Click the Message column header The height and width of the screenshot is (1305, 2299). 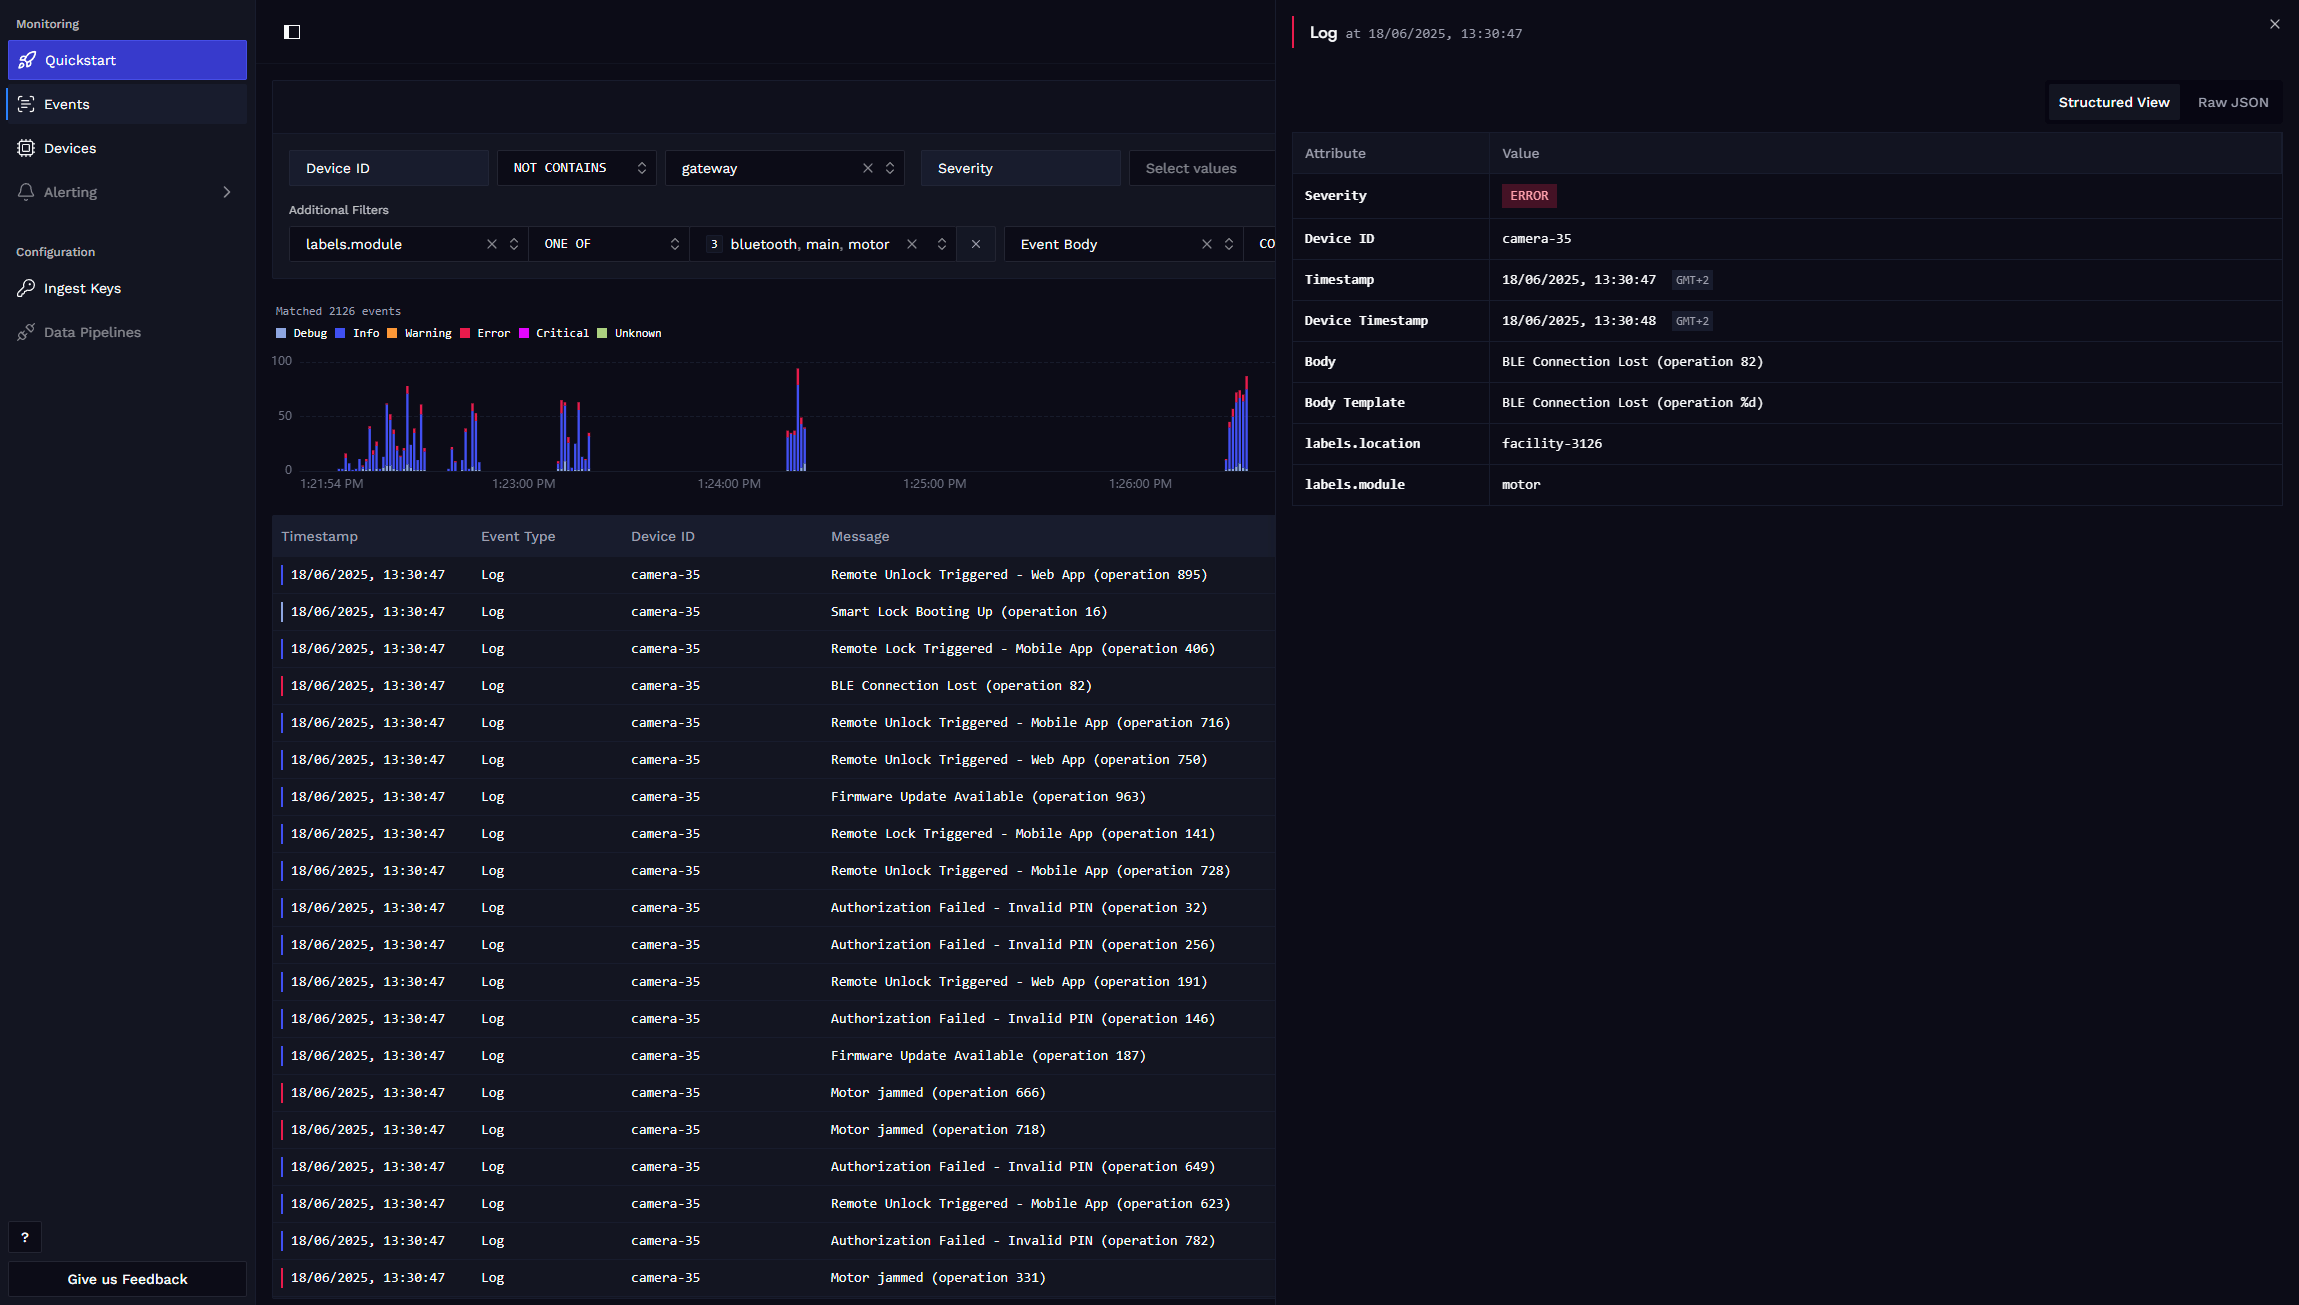click(x=860, y=536)
